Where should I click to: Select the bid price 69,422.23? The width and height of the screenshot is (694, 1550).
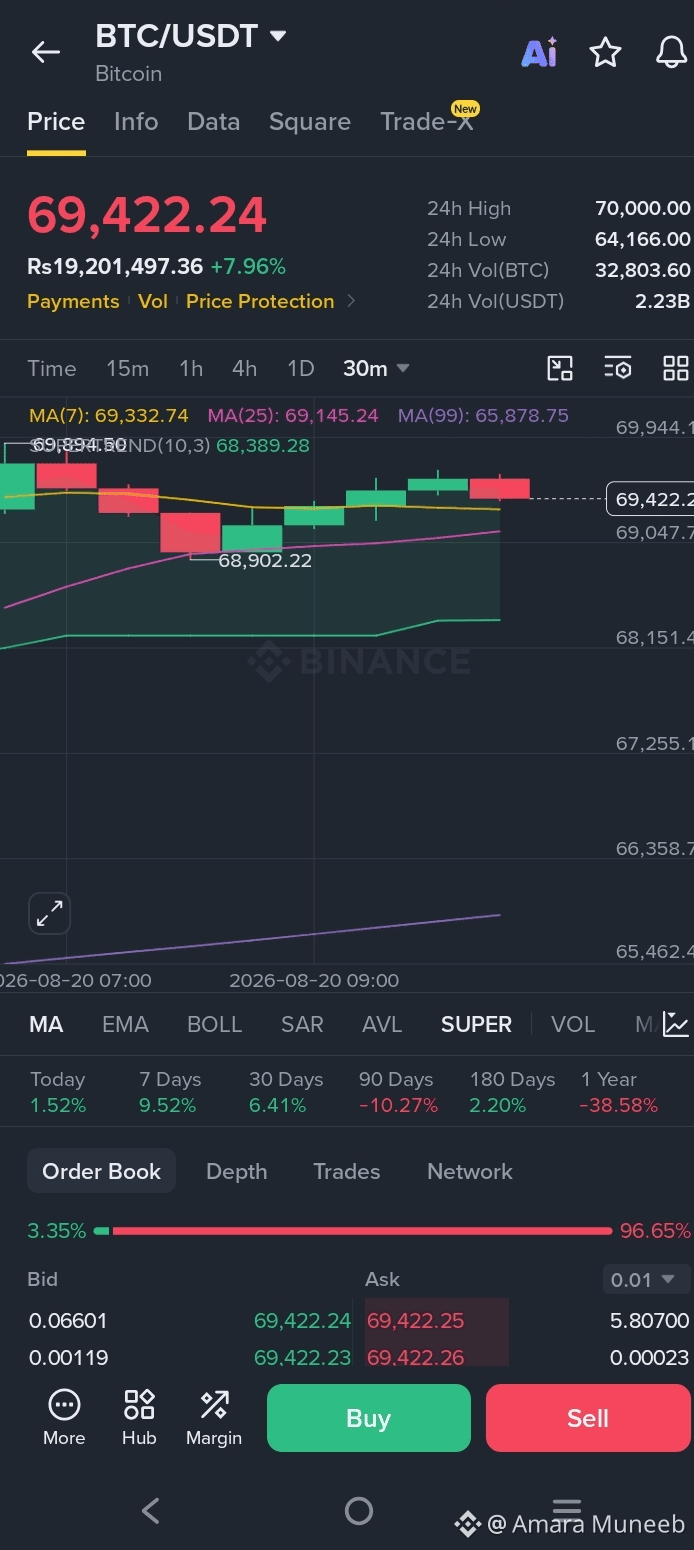coord(302,1357)
